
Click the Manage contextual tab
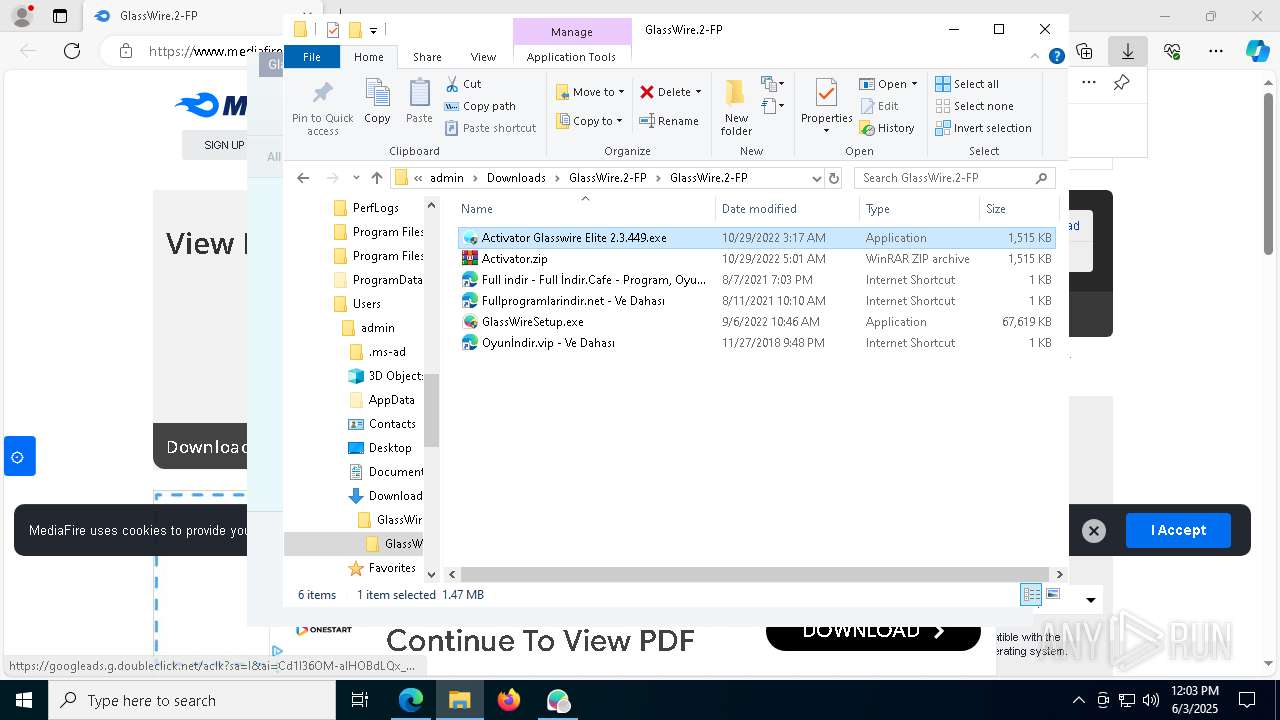tap(572, 32)
